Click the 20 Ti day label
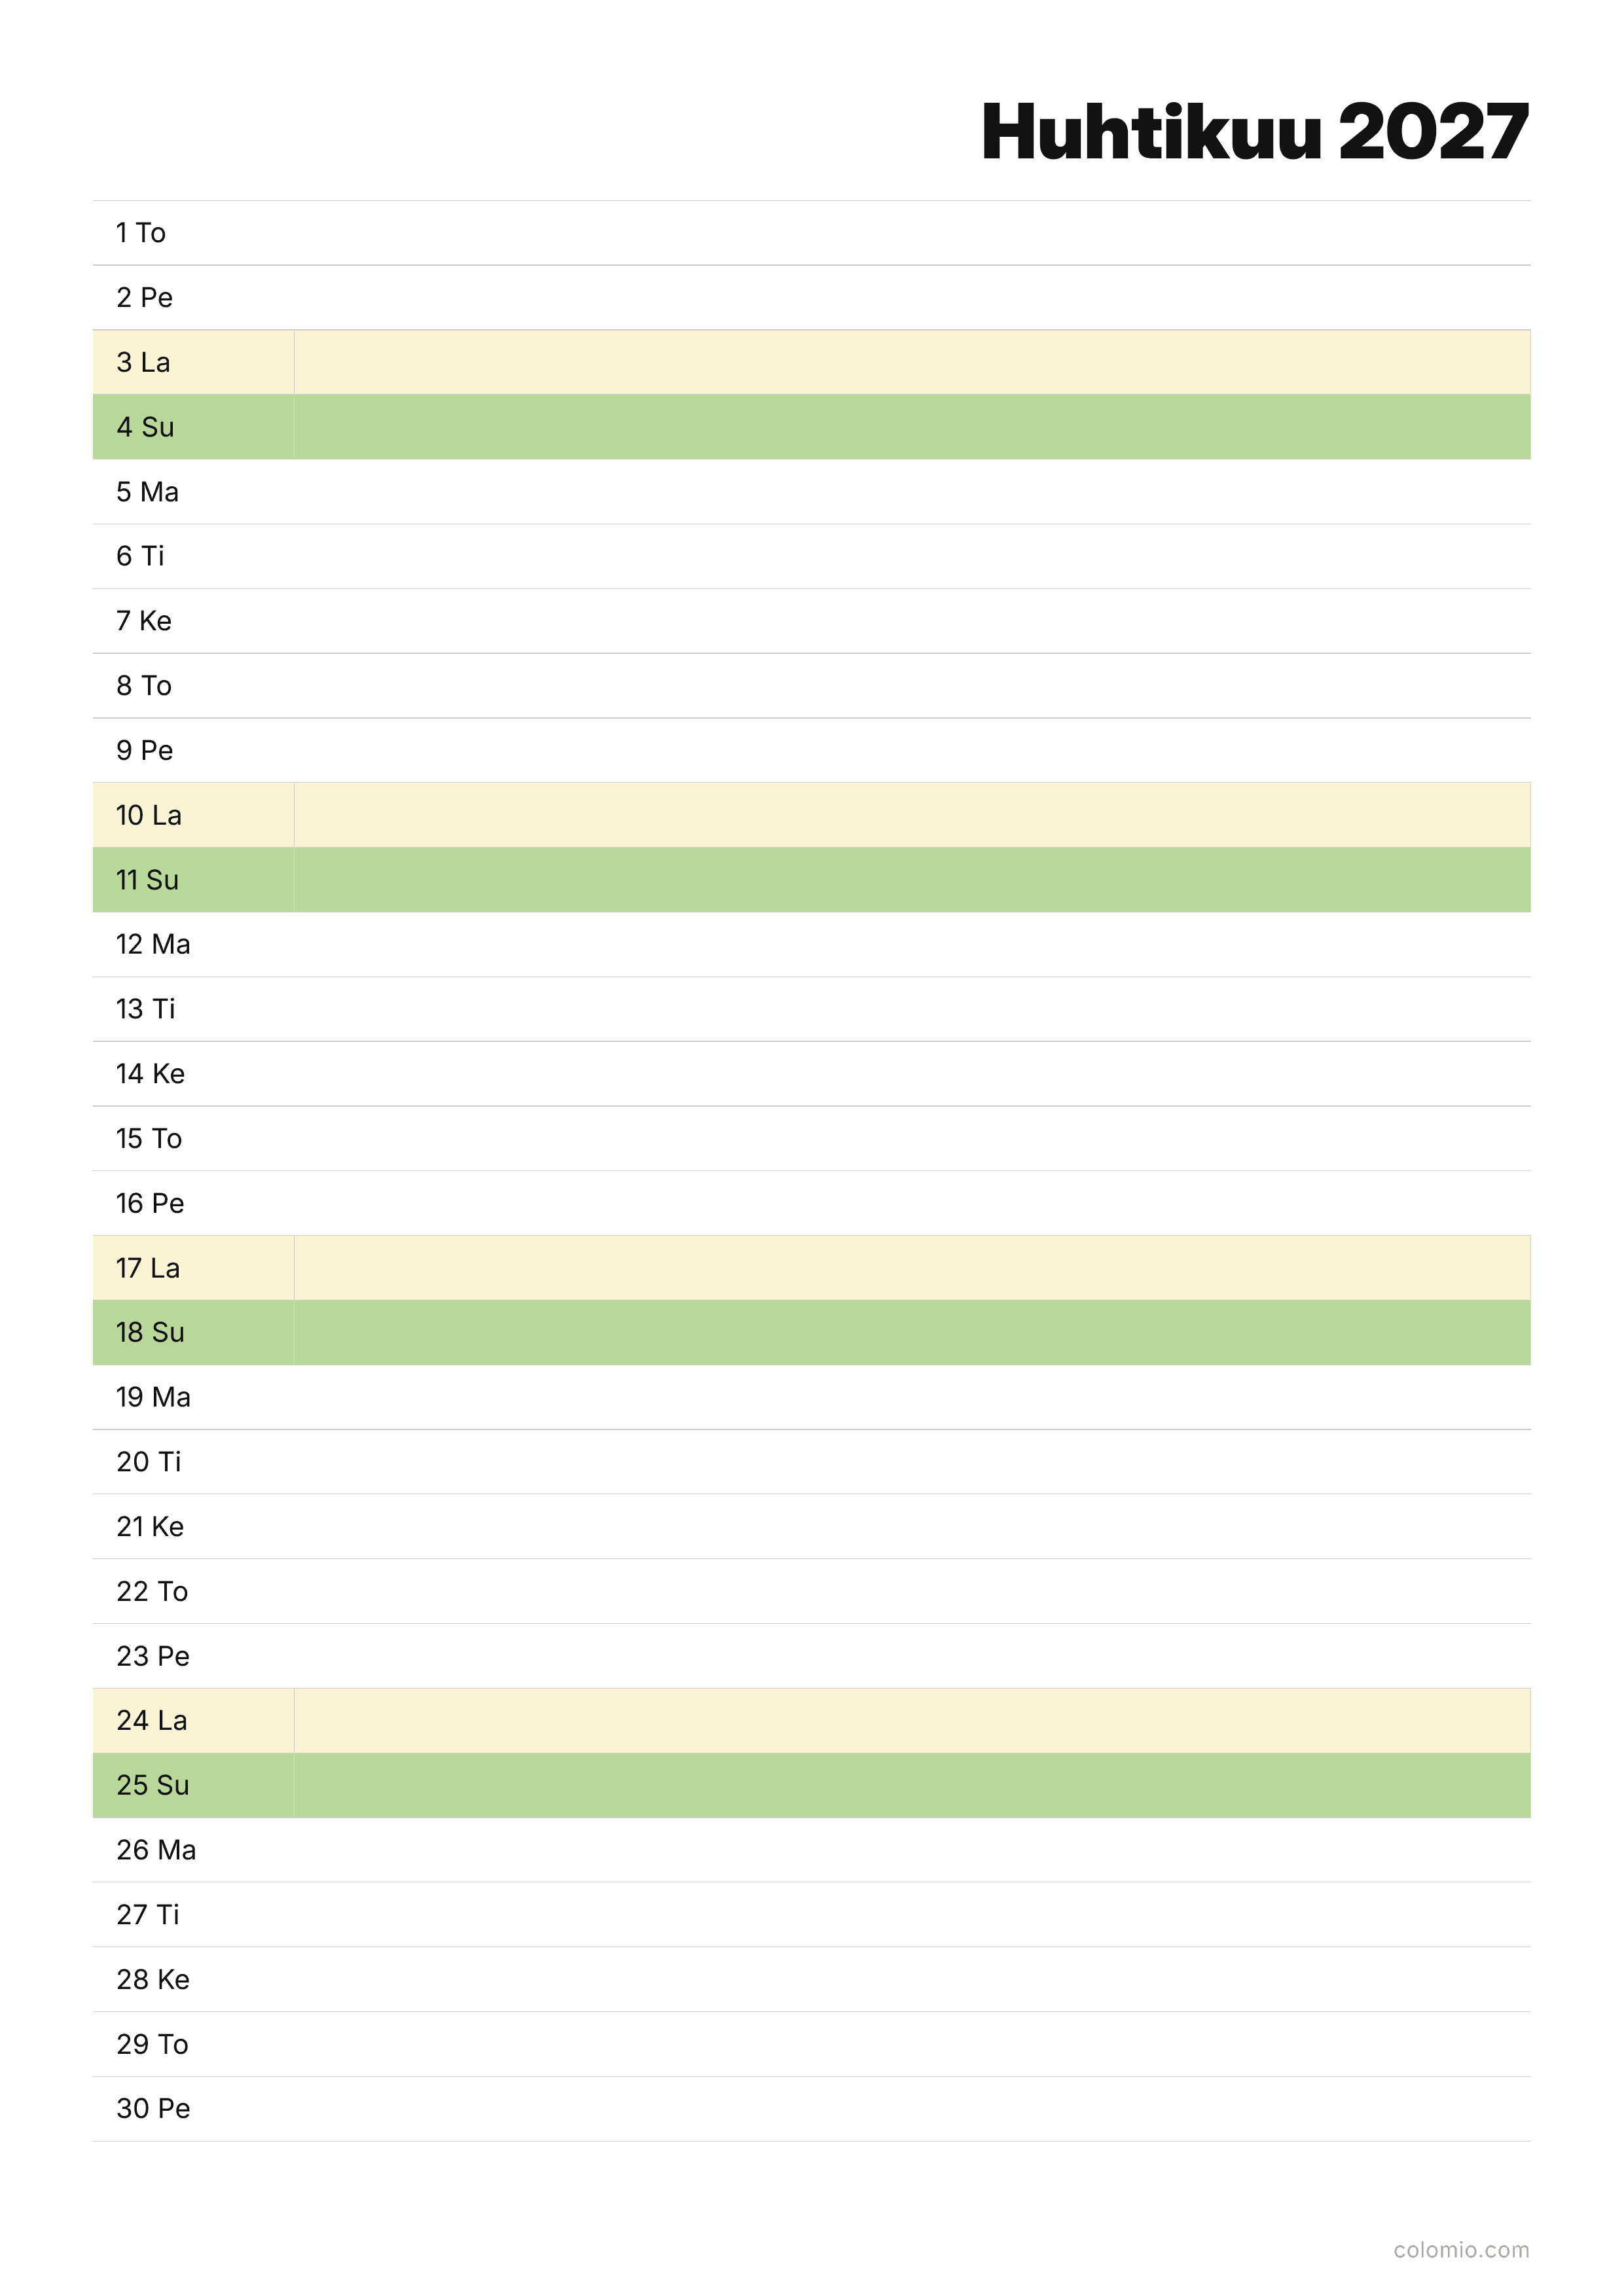 [149, 1462]
